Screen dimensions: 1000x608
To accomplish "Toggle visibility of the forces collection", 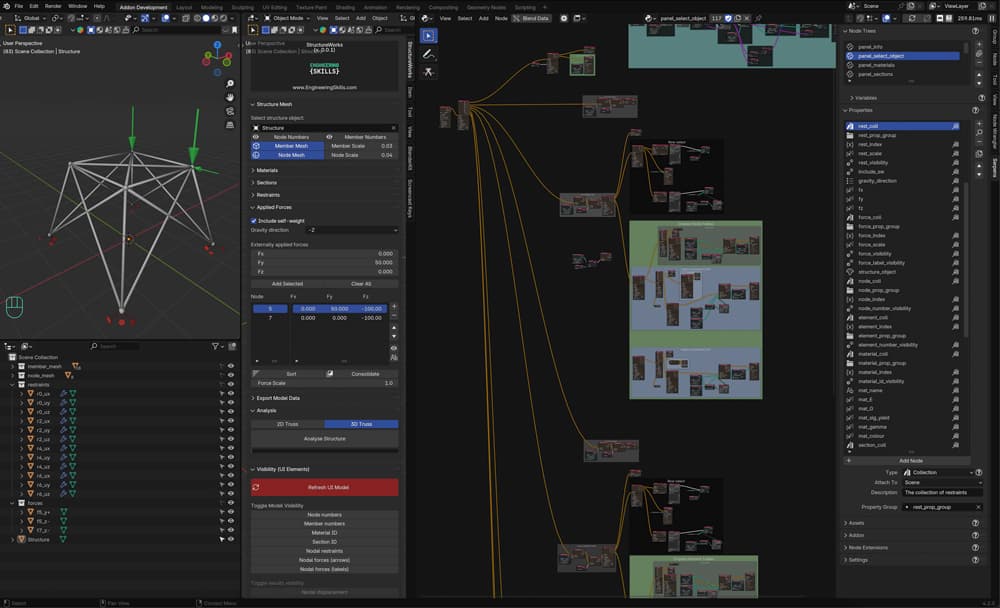I will tap(230, 502).
